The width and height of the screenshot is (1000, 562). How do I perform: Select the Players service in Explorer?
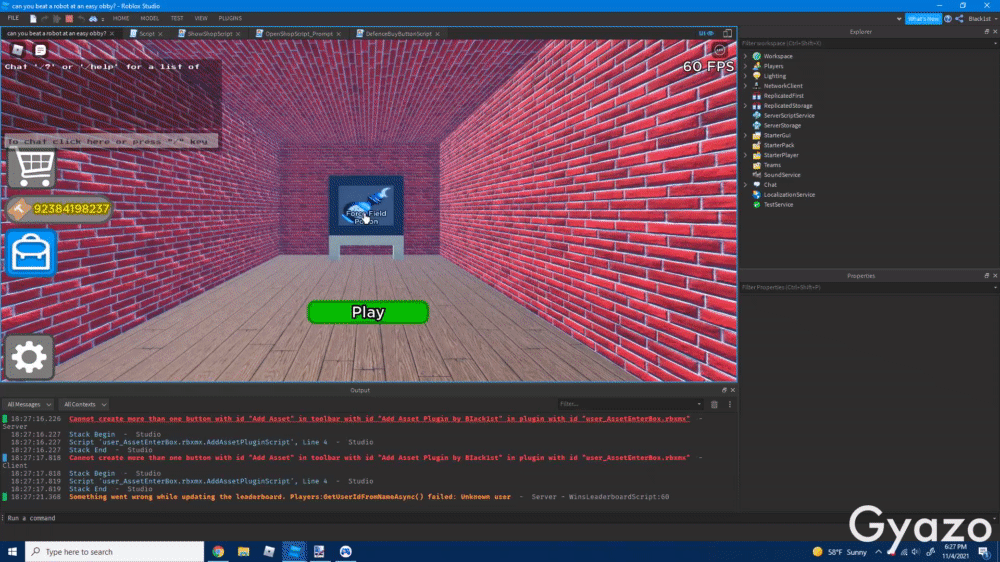(x=773, y=66)
